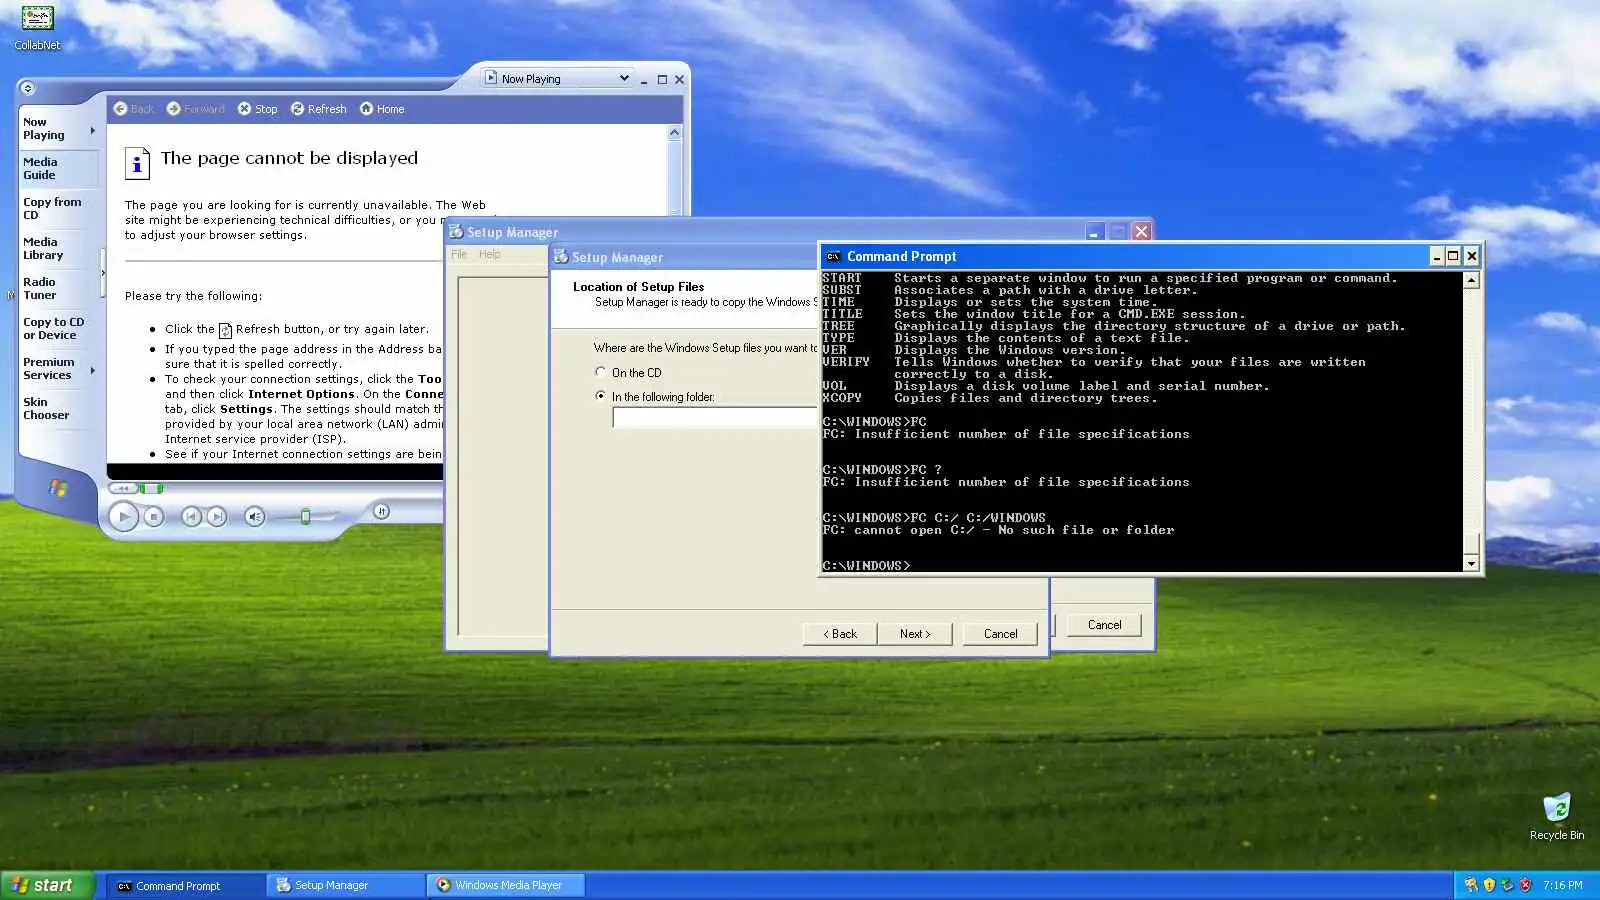
Task: Open the Premium Services tab
Action: [x=55, y=368]
